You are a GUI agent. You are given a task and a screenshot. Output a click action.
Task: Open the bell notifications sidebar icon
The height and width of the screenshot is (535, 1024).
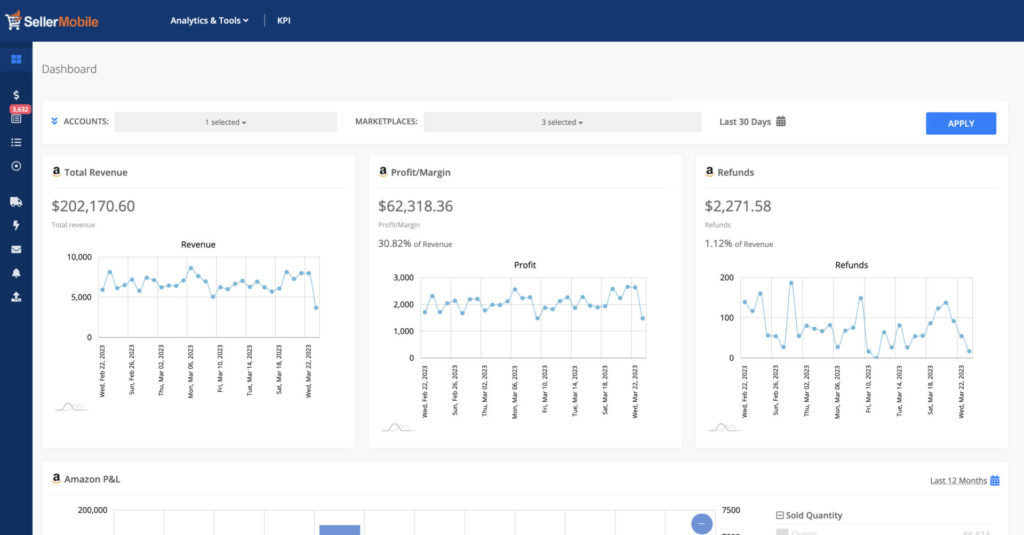coord(16,273)
